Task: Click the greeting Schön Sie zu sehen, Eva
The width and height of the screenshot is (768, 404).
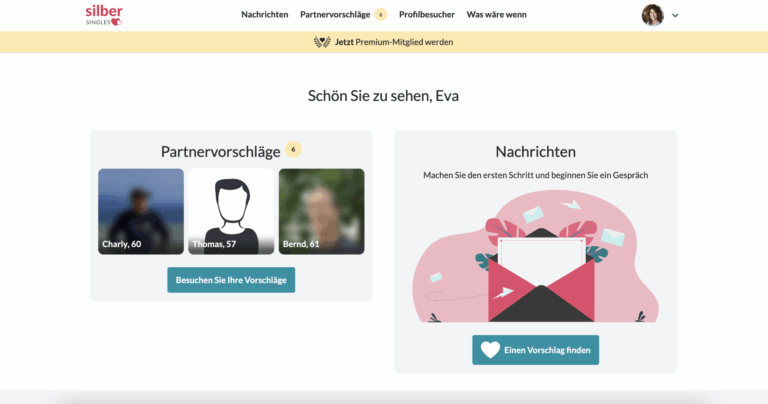Action: pyautogui.click(x=383, y=95)
